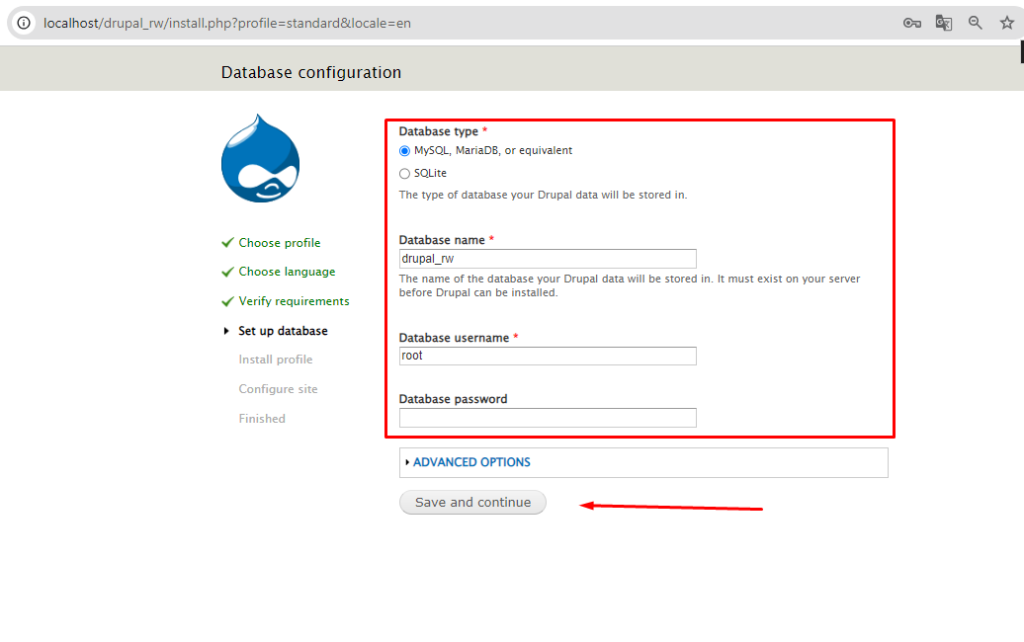Click the checkmark next to Verify requirements
The width and height of the screenshot is (1024, 642).
click(227, 301)
